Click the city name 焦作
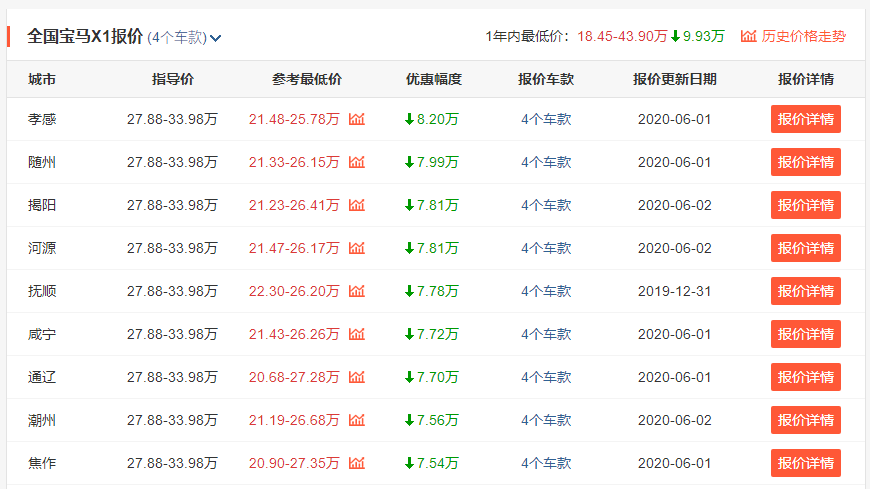870x489 pixels. (x=42, y=463)
